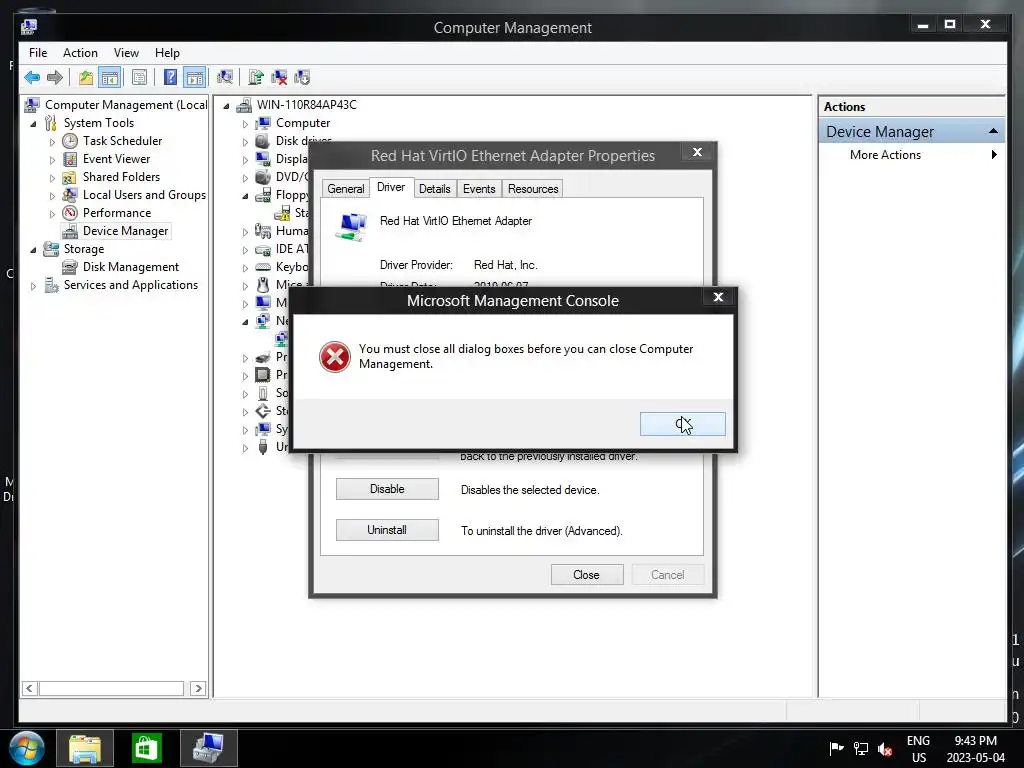The width and height of the screenshot is (1024, 768).
Task: Click the console tree scrollbar right arrow
Action: pos(199,688)
